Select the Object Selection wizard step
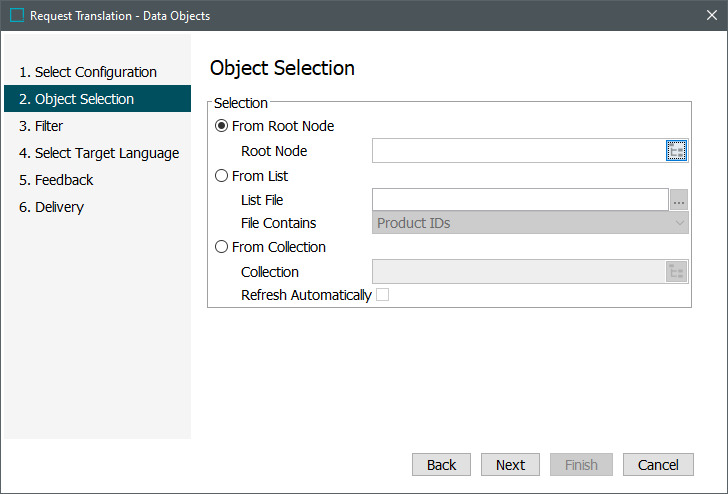This screenshot has height=494, width=728. pos(84,99)
